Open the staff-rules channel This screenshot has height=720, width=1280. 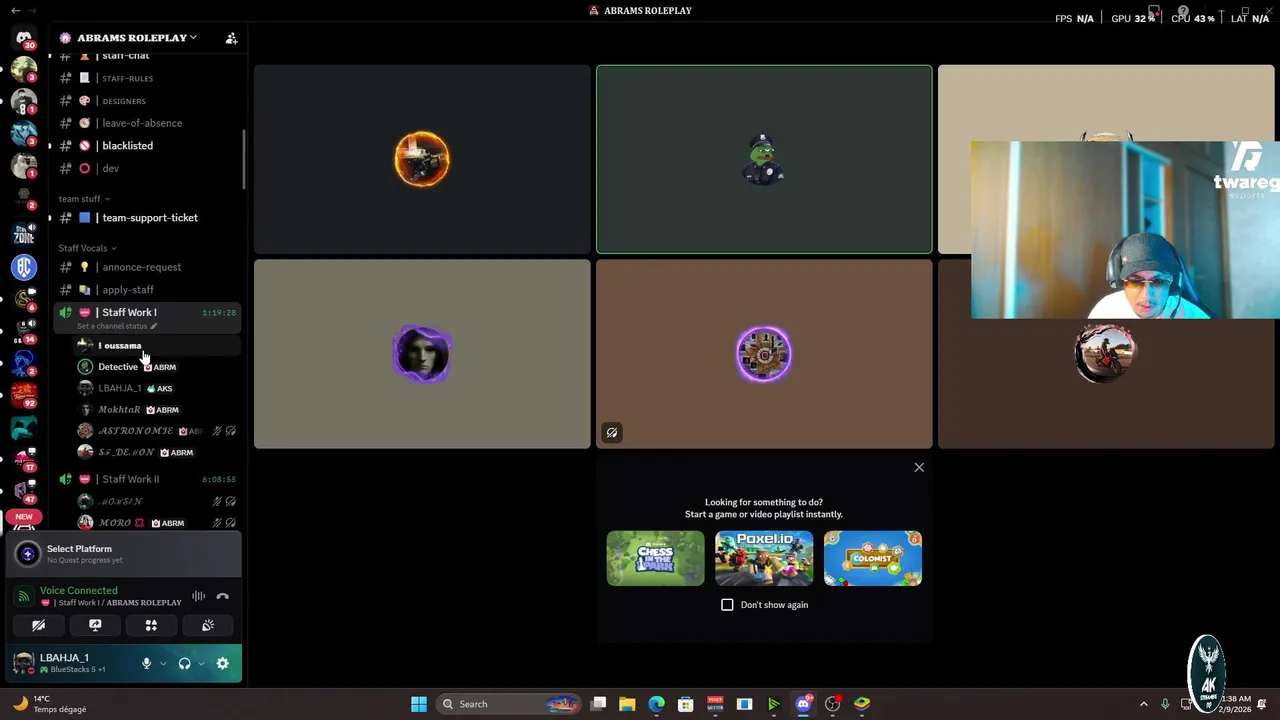point(147,78)
